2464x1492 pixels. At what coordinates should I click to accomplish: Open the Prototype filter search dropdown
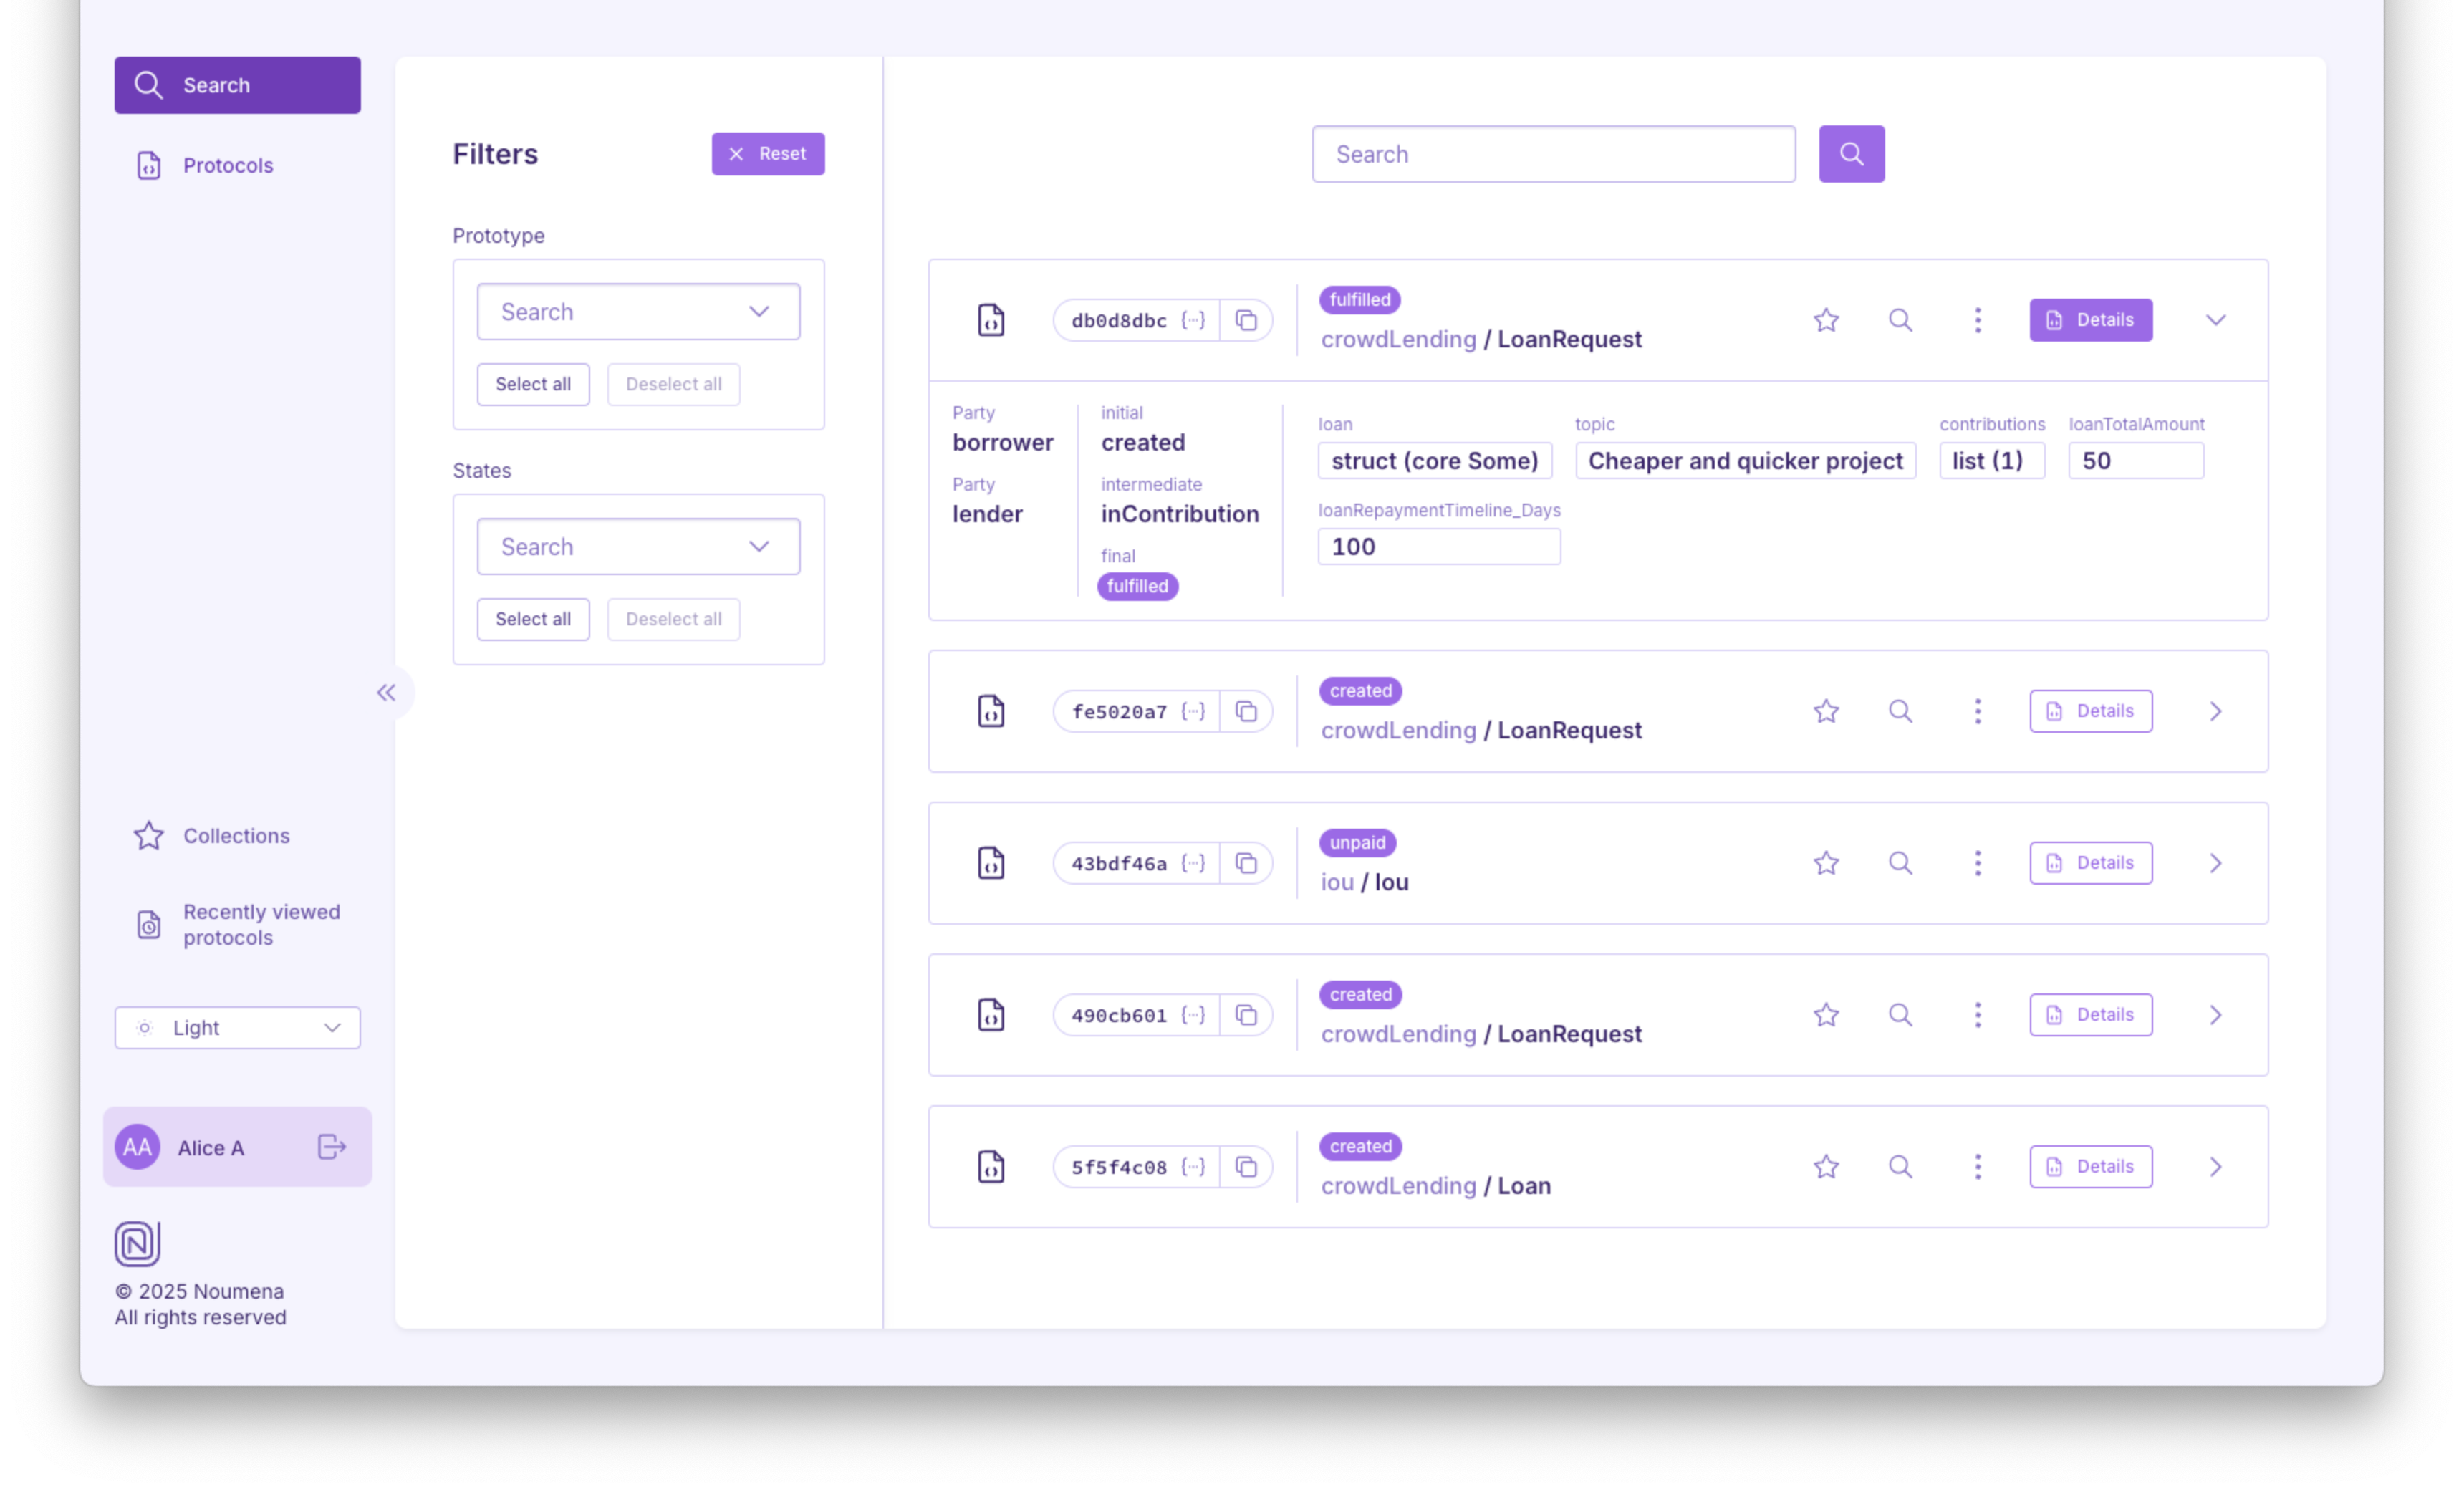tap(638, 312)
